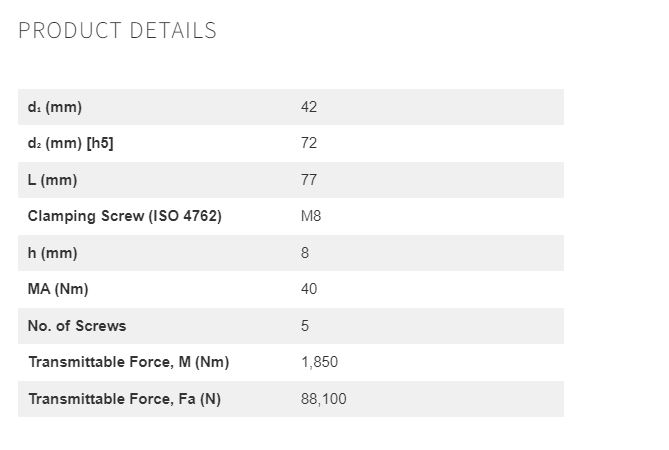Select the h (mm) row label

52,253
